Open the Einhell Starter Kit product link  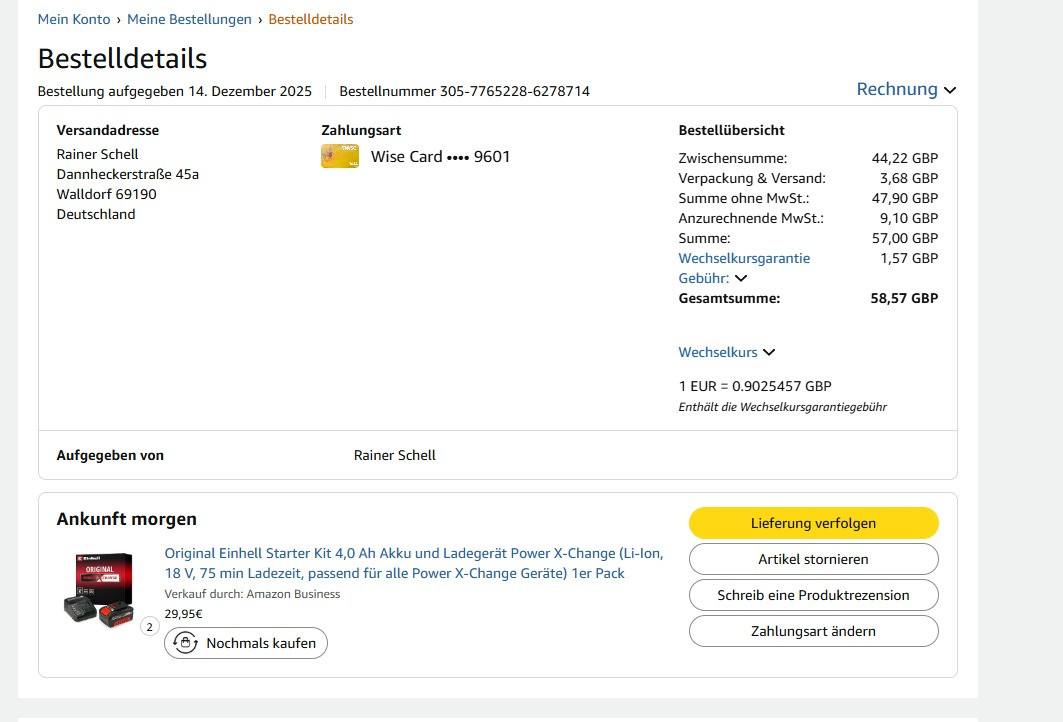[414, 563]
